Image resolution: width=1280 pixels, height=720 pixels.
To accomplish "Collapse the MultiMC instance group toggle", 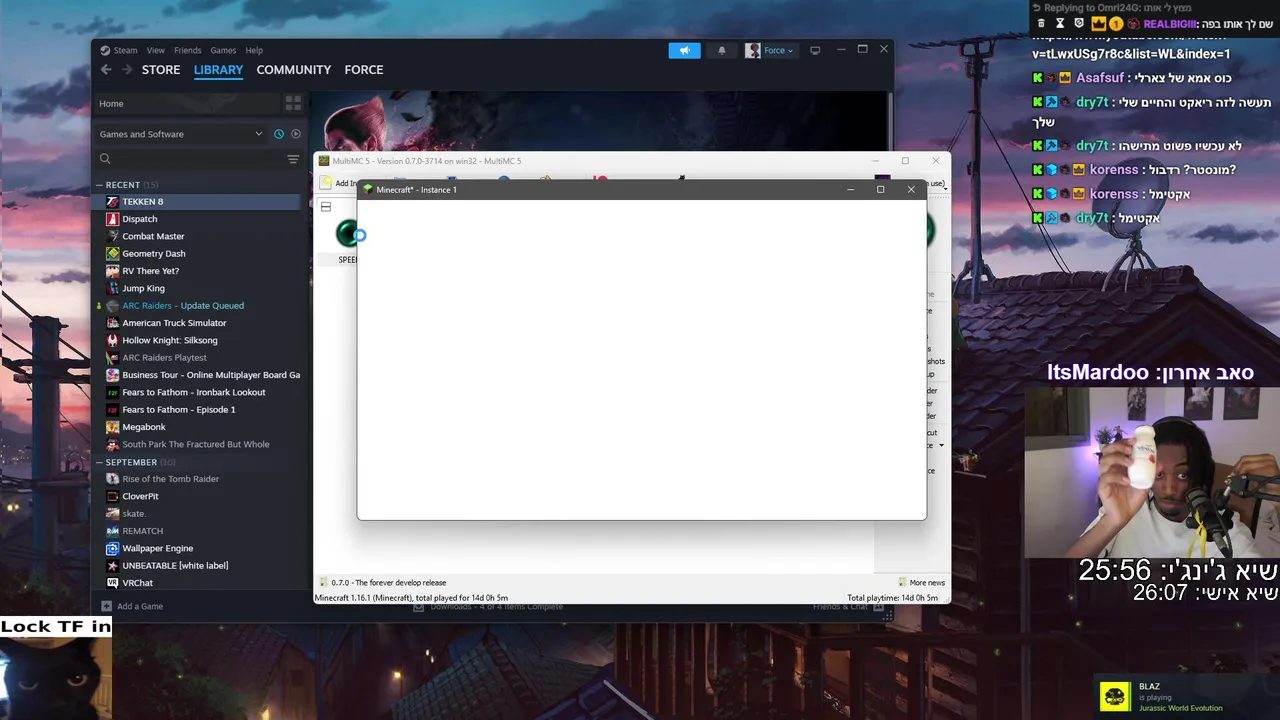I will click(325, 207).
